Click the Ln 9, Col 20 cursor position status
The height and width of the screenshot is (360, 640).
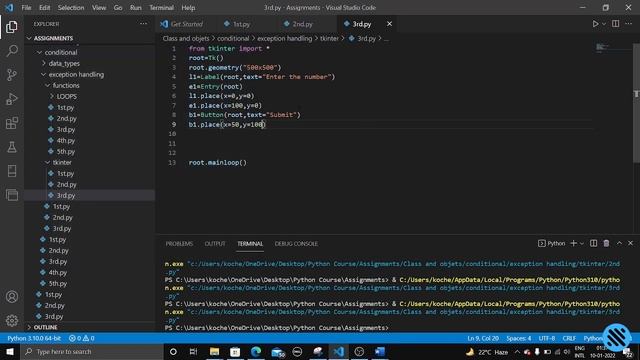(483, 338)
